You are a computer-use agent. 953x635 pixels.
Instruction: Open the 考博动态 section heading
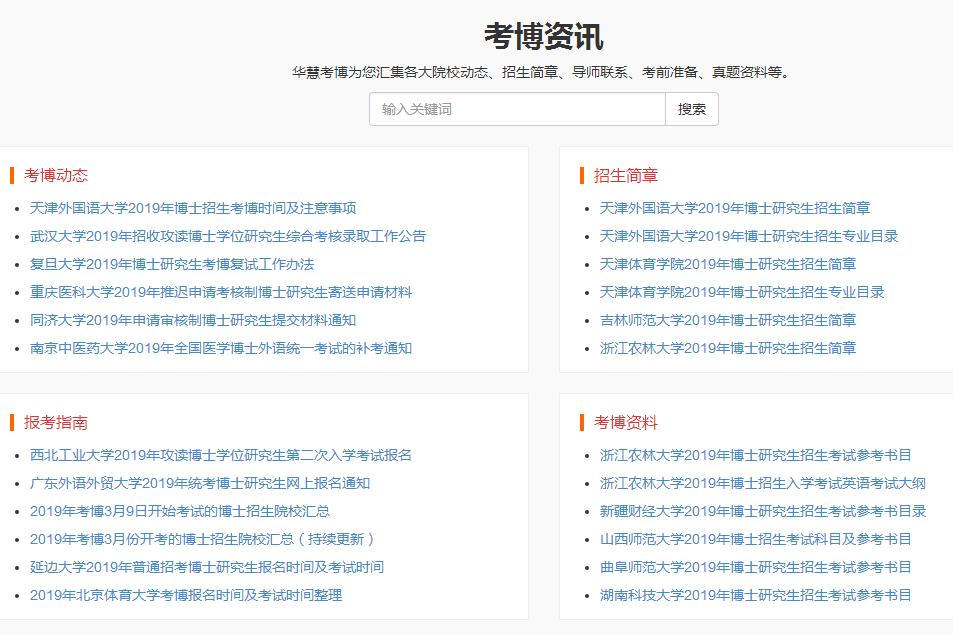56,176
